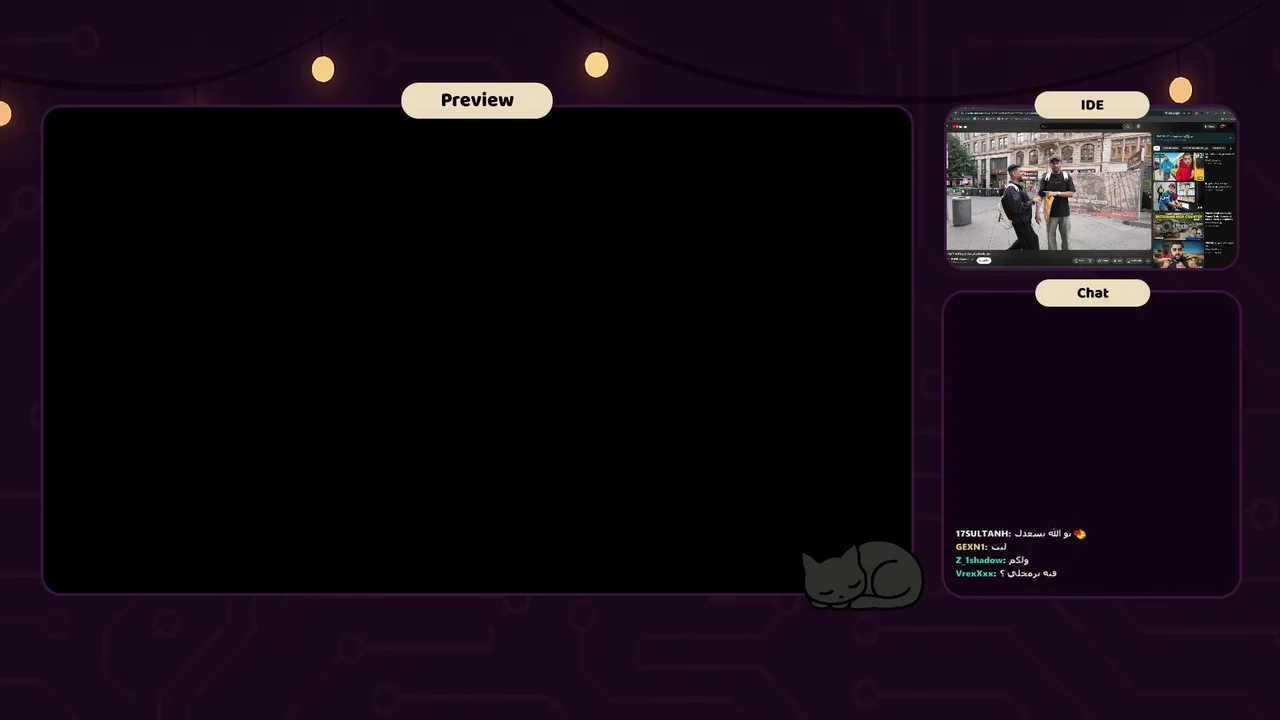Open the red hoodie video thumbnail
Image resolution: width=1280 pixels, height=720 pixels.
tap(1179, 166)
